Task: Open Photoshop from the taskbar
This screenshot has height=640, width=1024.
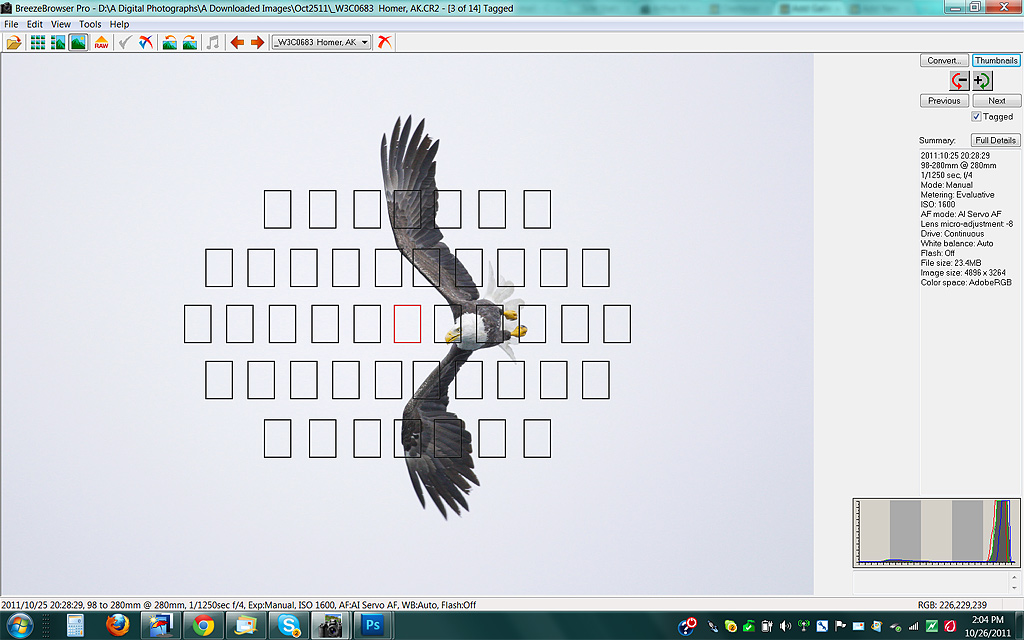Action: pyautogui.click(x=373, y=626)
